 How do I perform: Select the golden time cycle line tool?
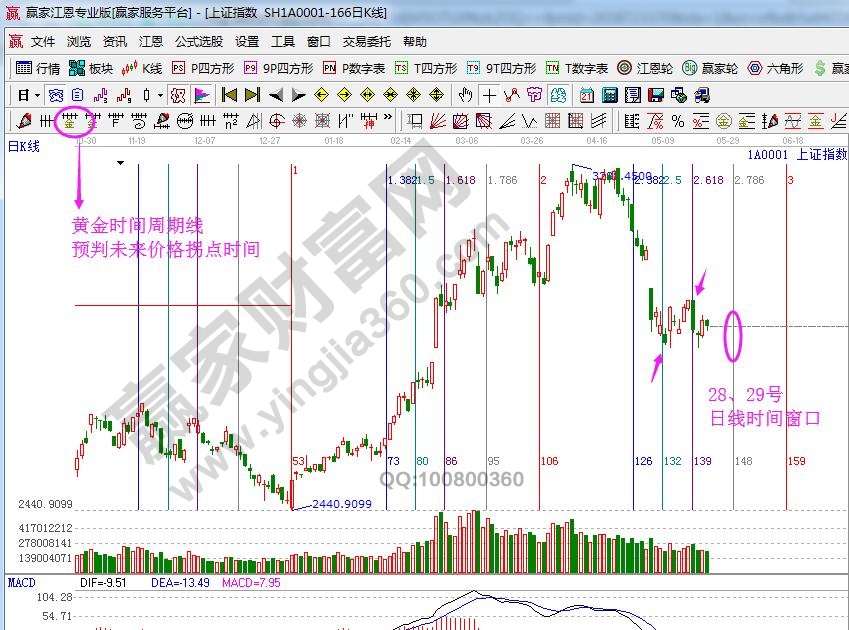pyautogui.click(x=70, y=121)
